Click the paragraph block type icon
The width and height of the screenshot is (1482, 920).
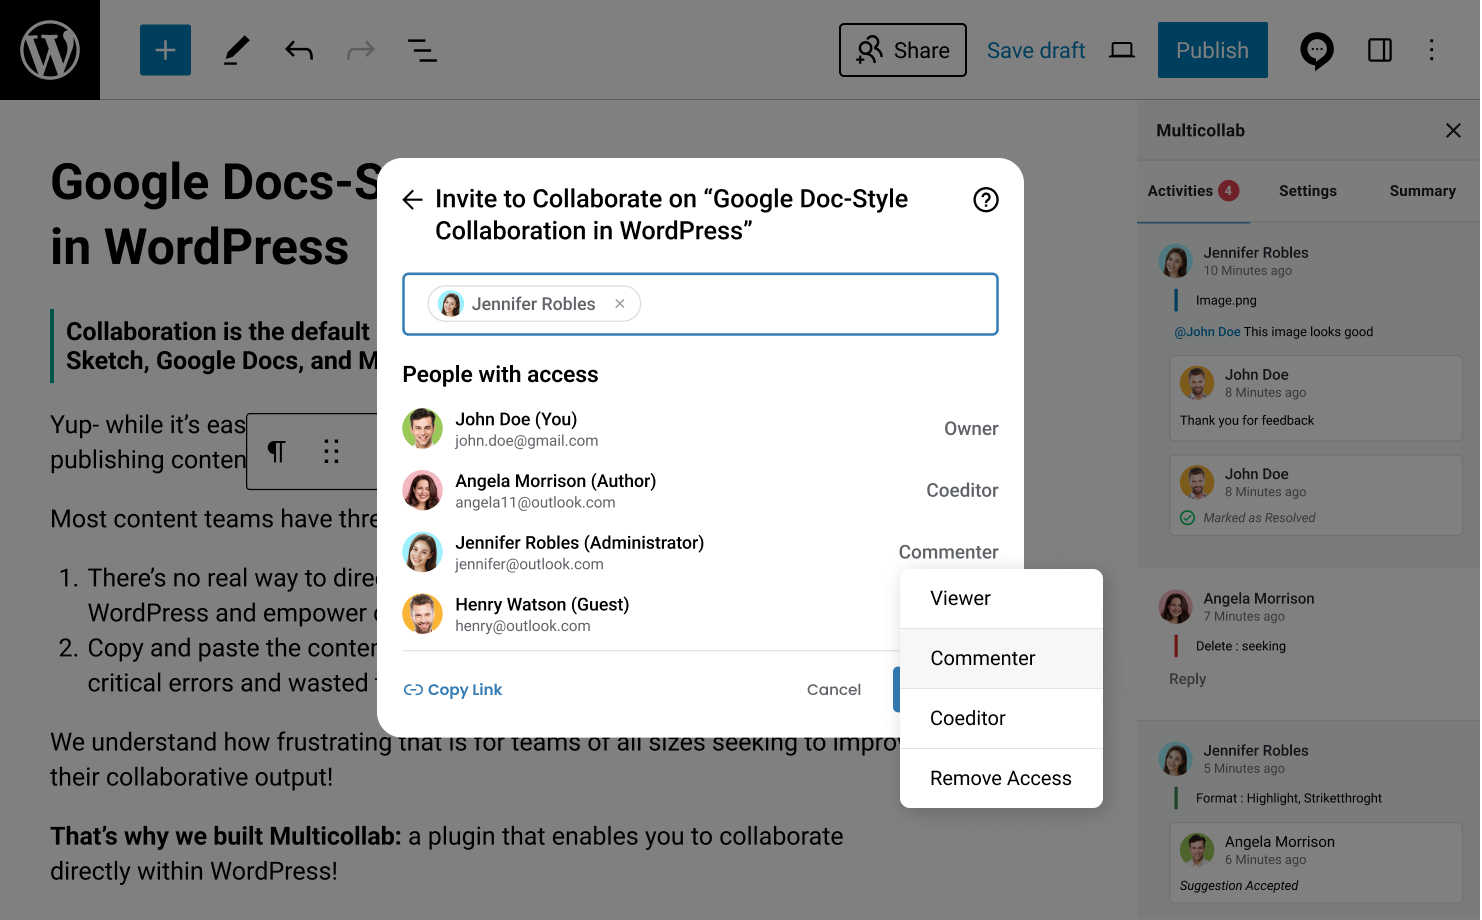(x=277, y=452)
